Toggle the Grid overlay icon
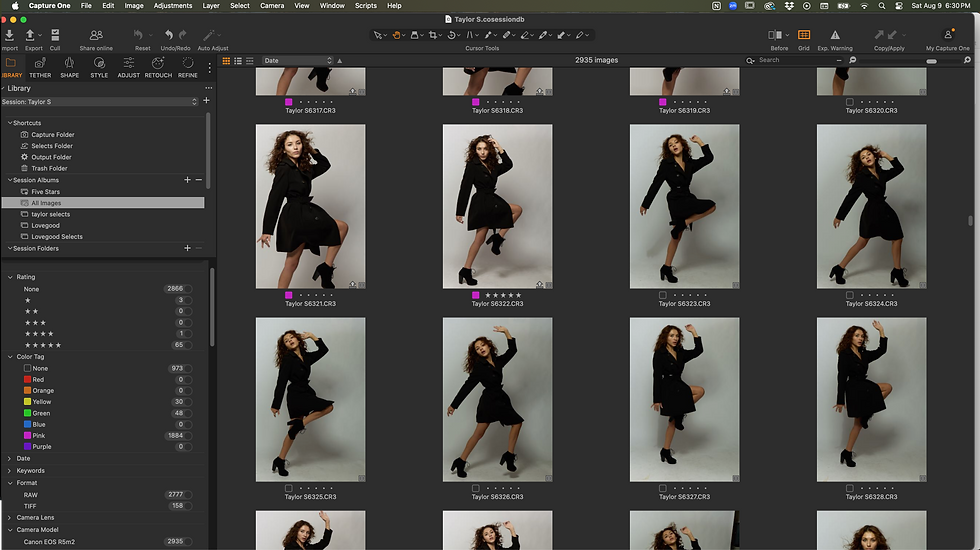The image size is (980, 550). (x=804, y=35)
